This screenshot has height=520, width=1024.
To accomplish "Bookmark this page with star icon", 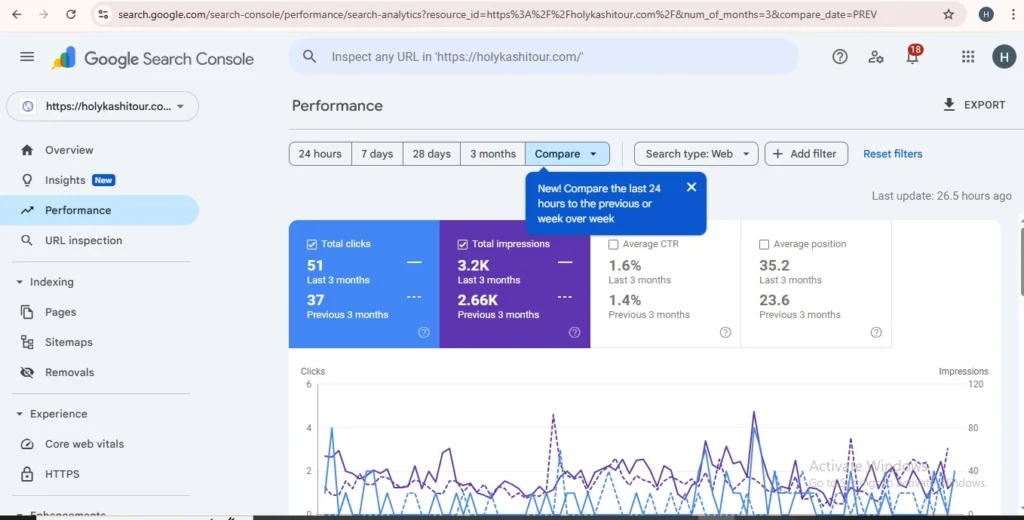I will pos(948,15).
